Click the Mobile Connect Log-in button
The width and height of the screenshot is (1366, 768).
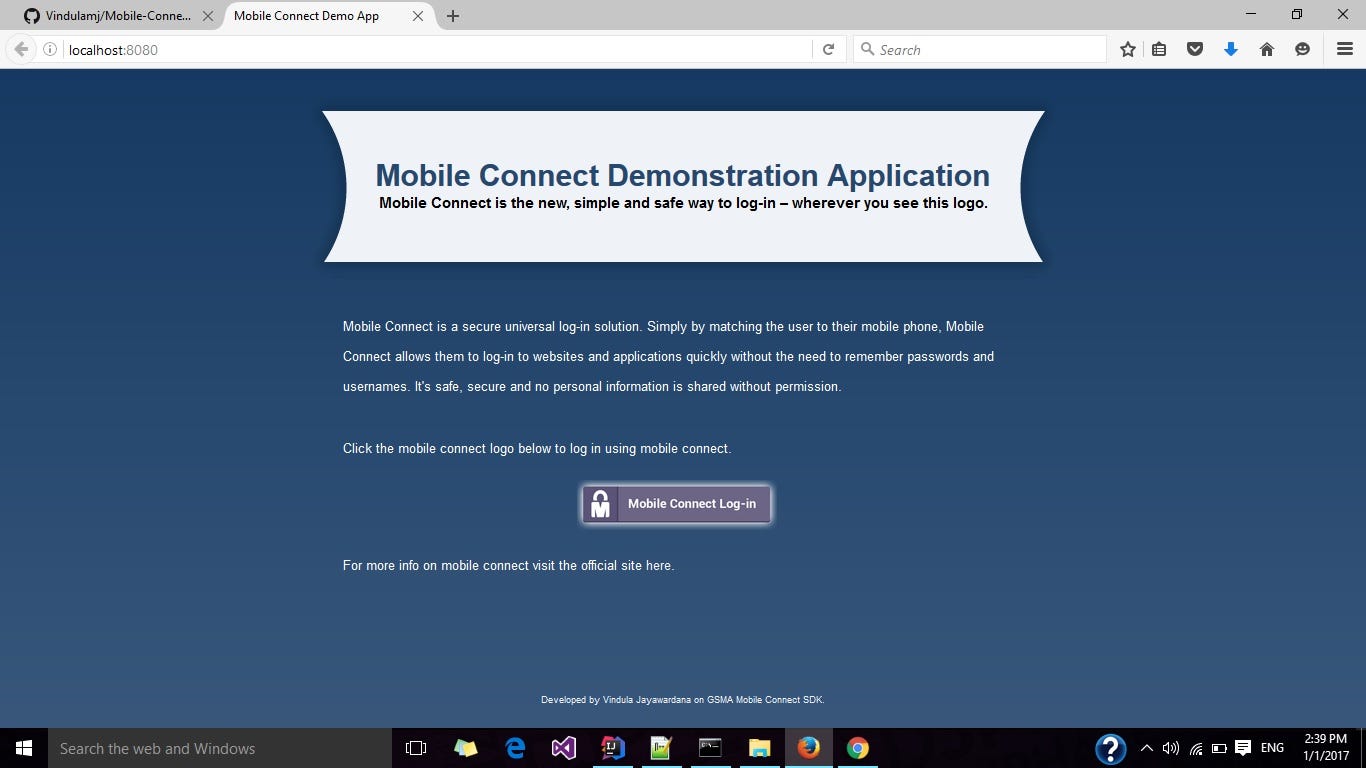click(x=676, y=504)
